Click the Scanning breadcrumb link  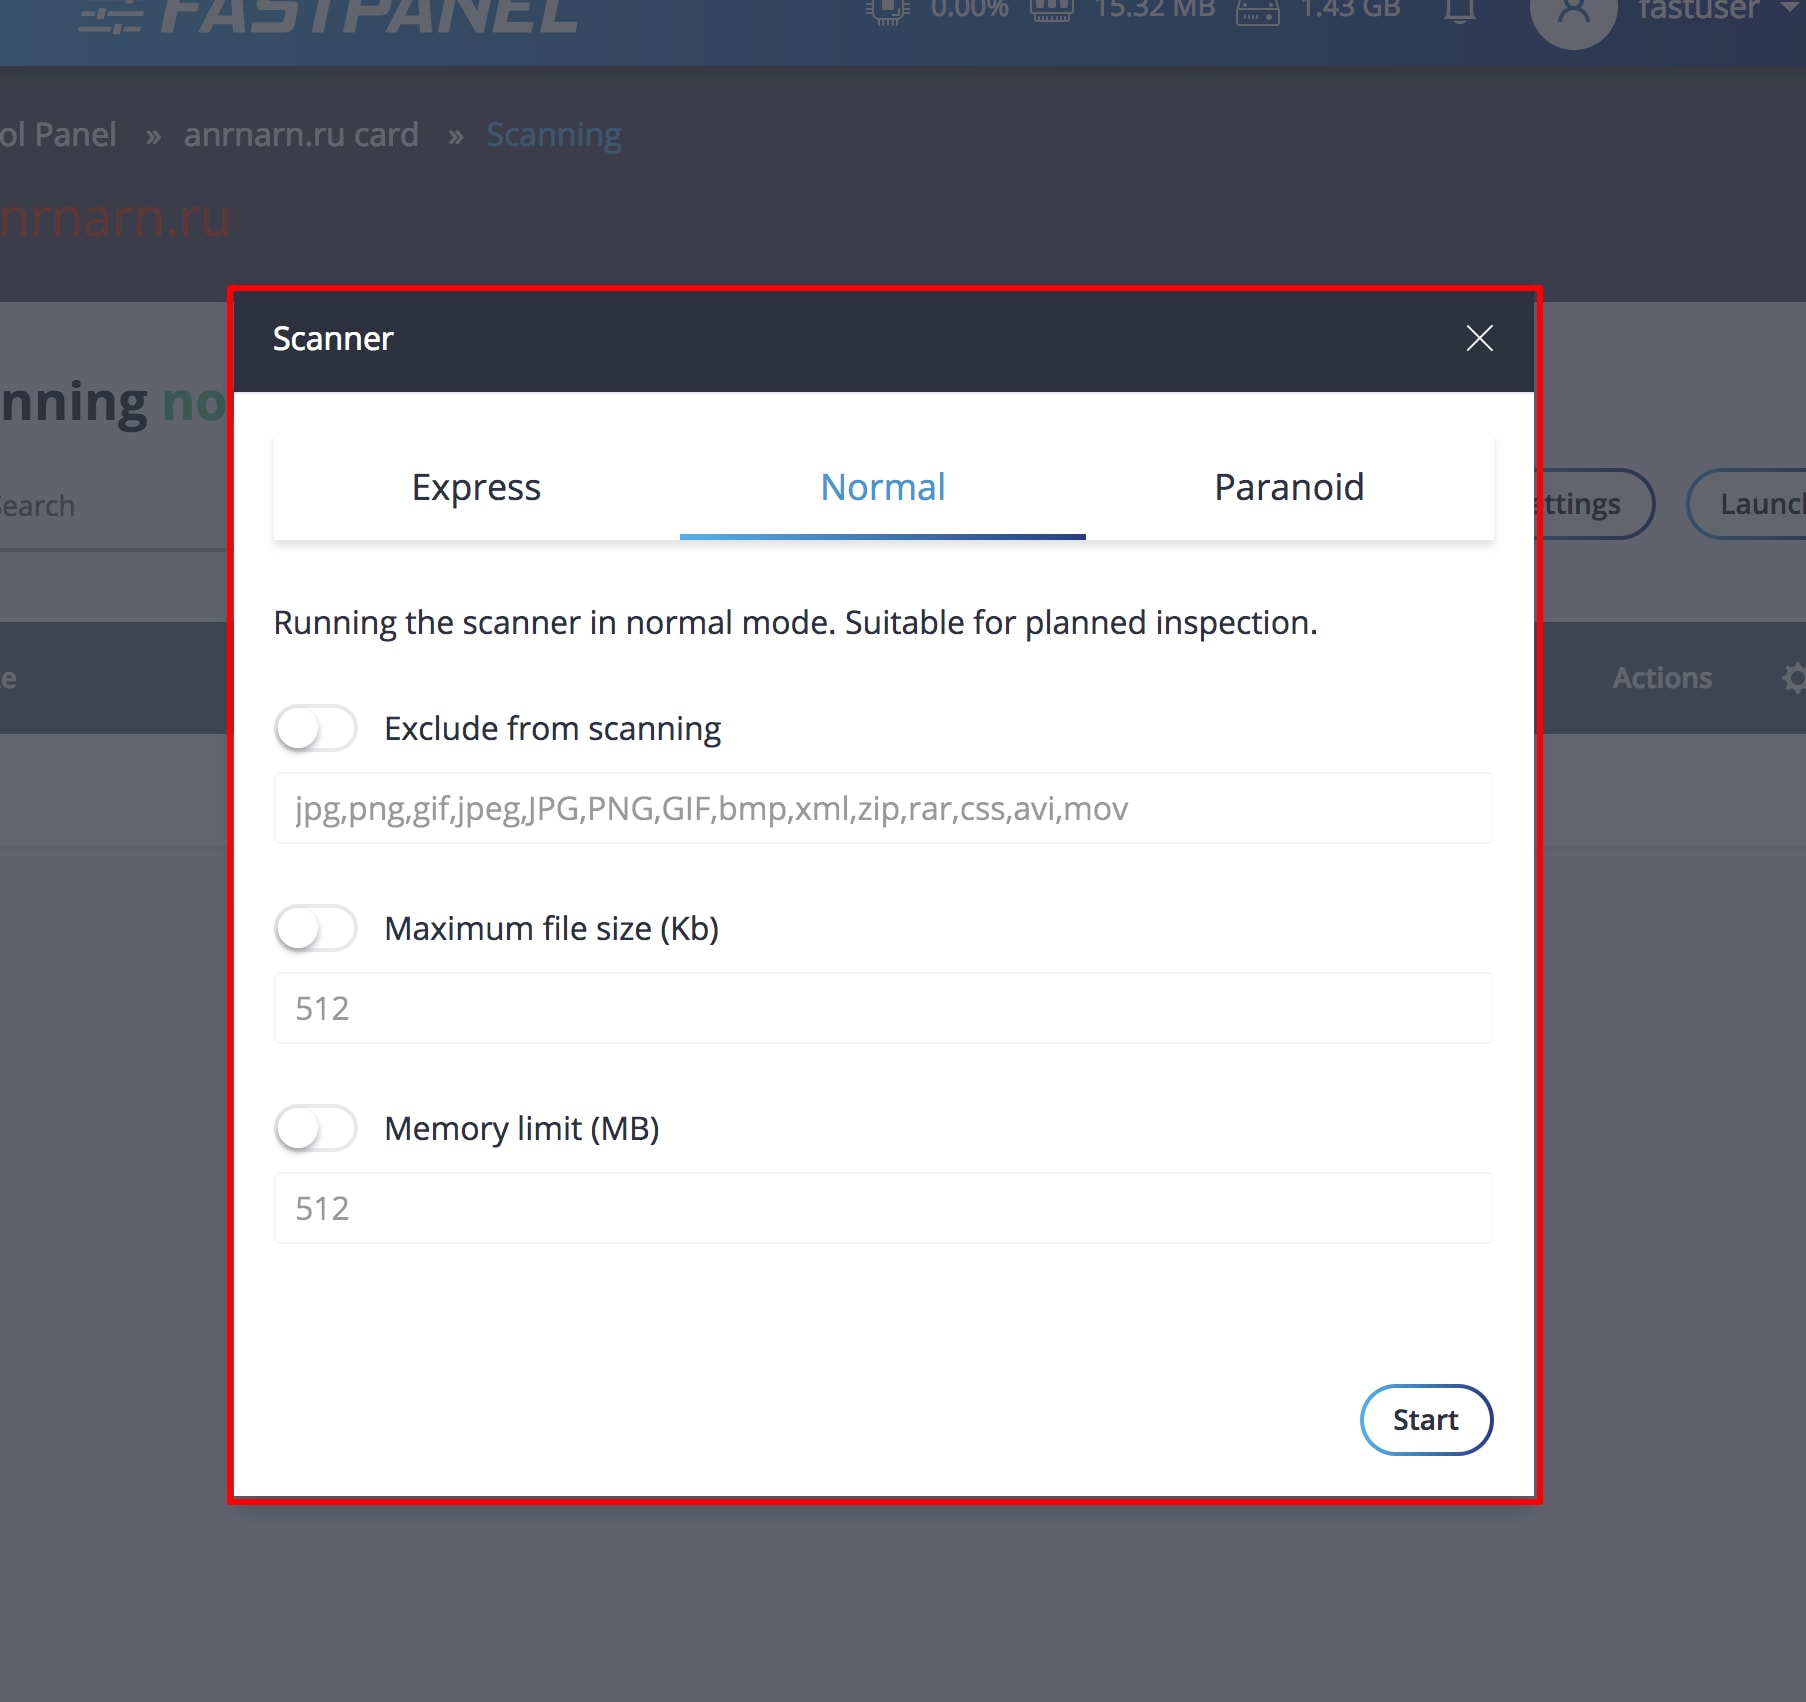click(554, 135)
